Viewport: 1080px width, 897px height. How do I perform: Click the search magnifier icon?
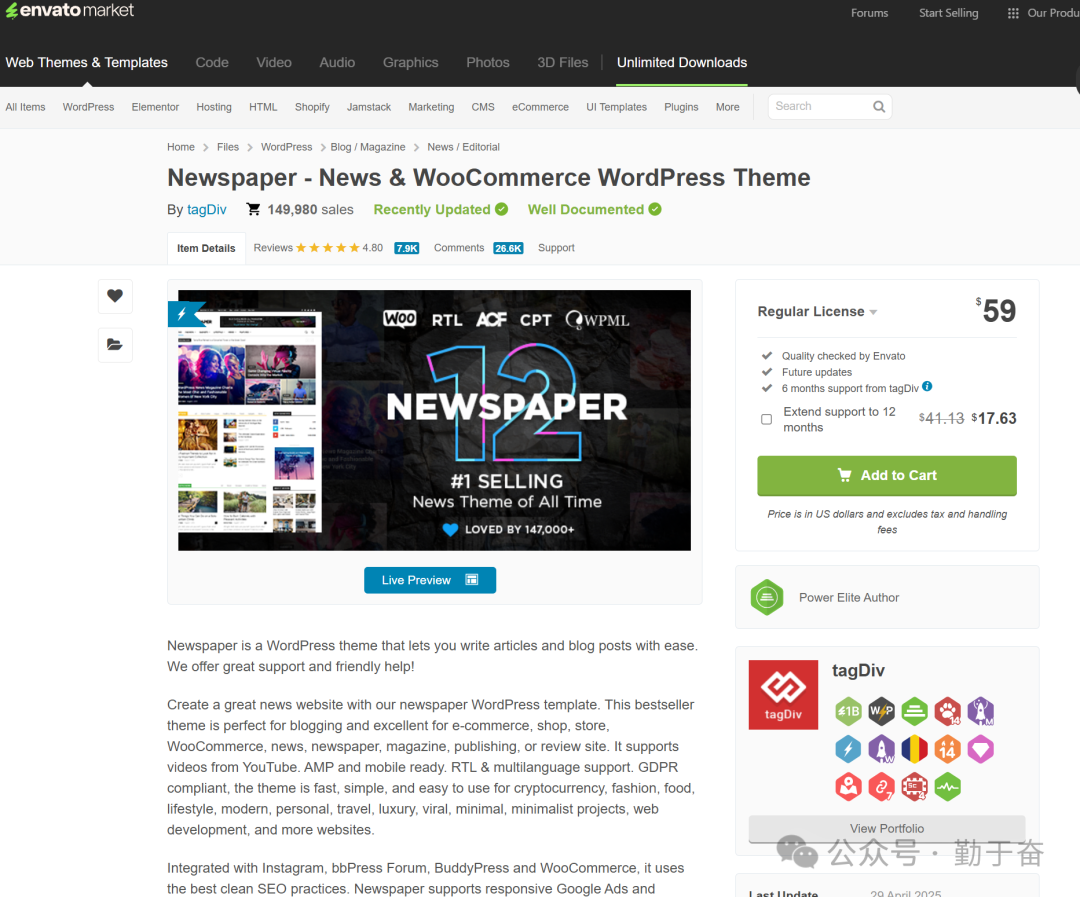click(879, 107)
